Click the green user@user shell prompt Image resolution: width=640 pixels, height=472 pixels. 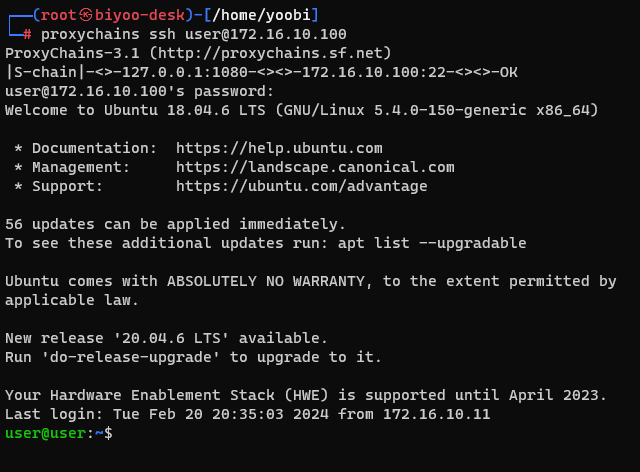point(45,433)
